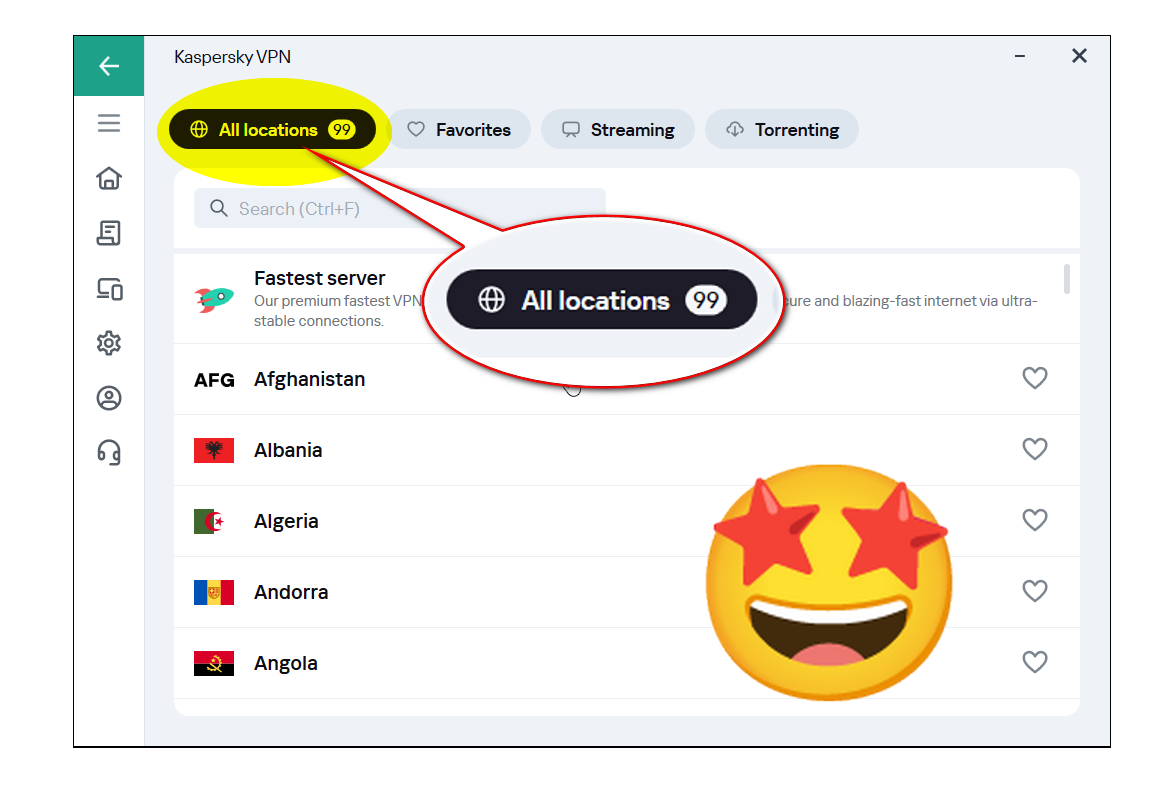
Task: Click the Angola flag icon
Action: 214,663
